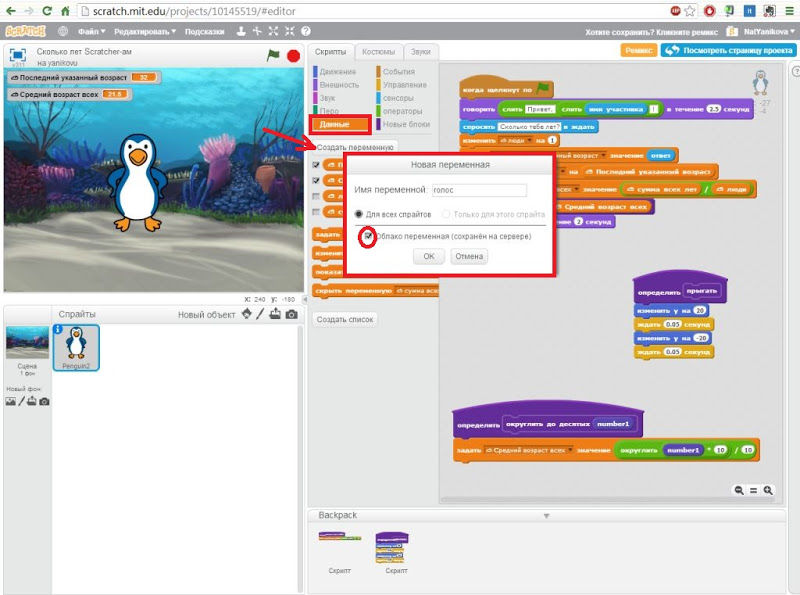Click 'Создать переменную' button
This screenshot has width=800, height=595.
[355, 147]
